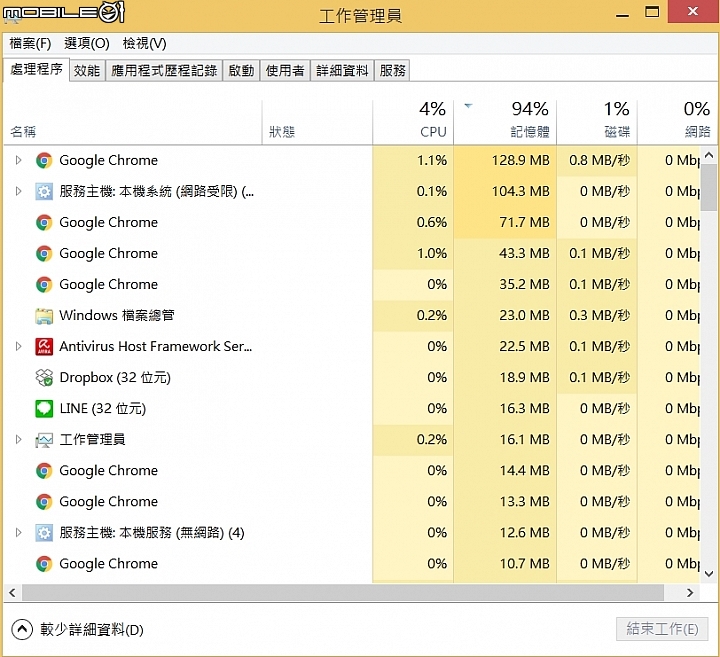Click the gear icon of 服務主機: 本機系統

tap(44, 191)
